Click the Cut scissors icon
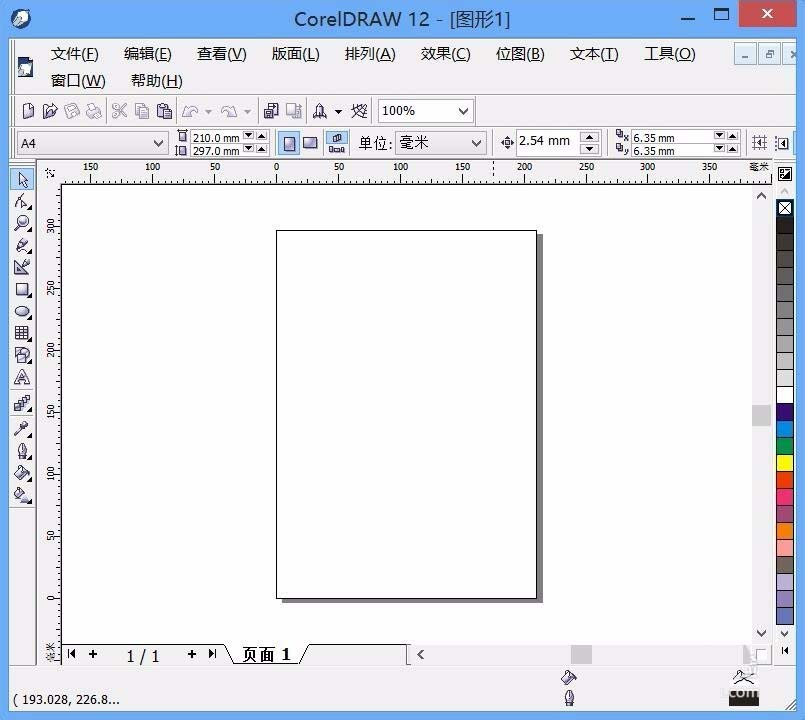Image resolution: width=805 pixels, height=720 pixels. click(119, 110)
